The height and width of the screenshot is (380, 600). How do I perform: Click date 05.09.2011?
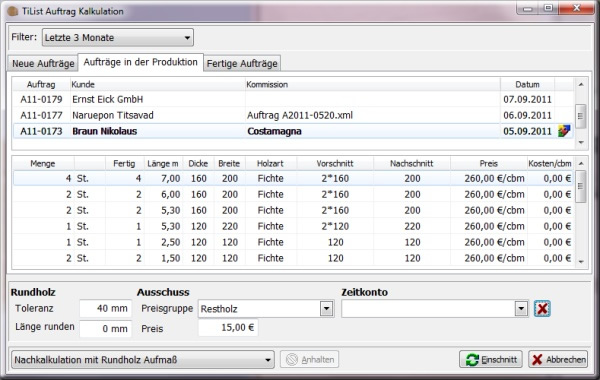pos(527,131)
